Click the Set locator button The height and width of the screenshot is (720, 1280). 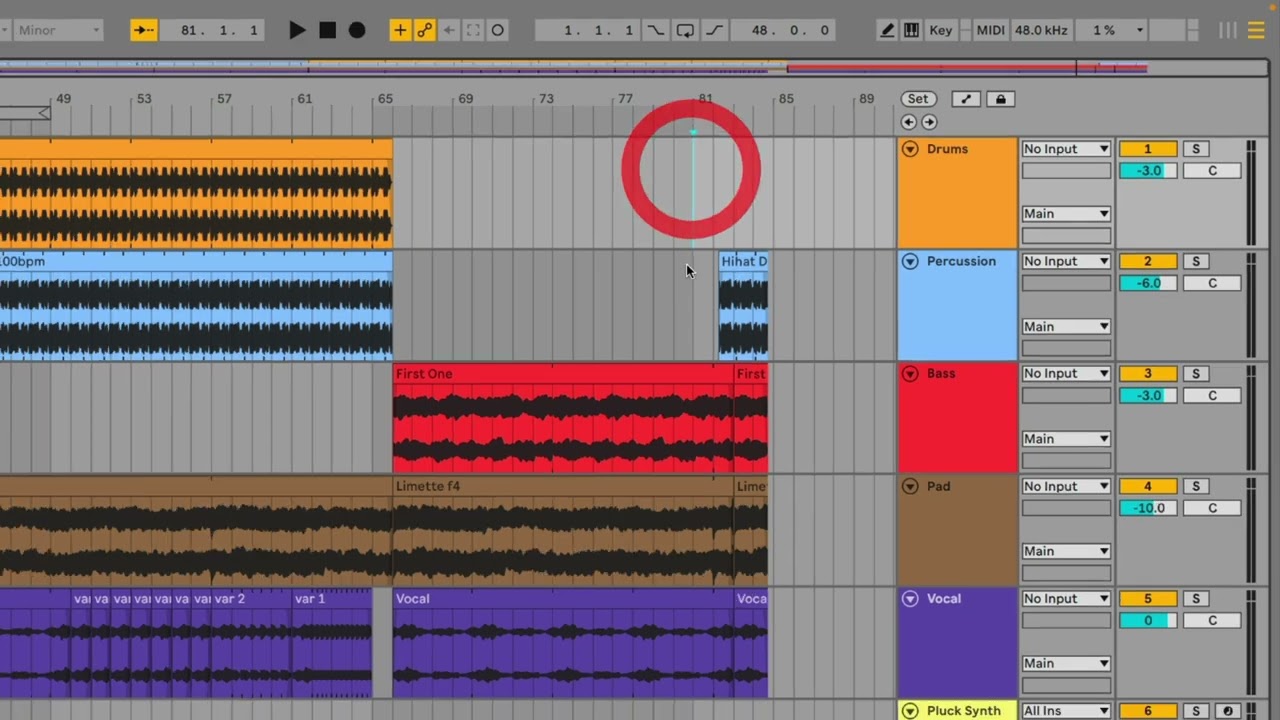tap(918, 99)
